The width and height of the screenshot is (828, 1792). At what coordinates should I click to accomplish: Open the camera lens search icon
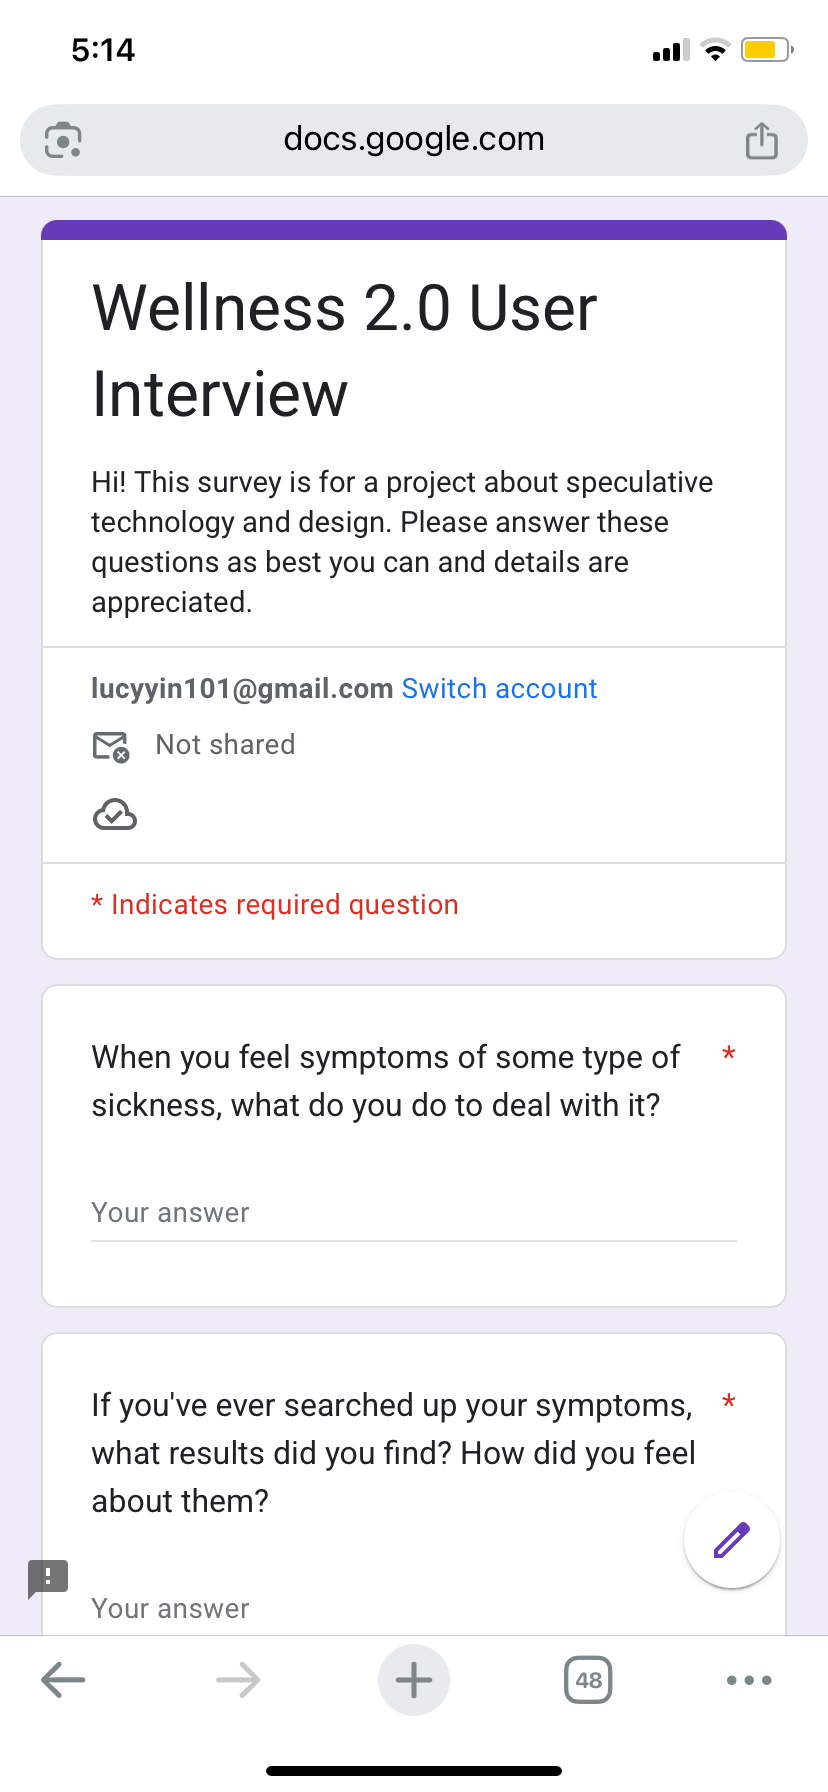(x=63, y=140)
